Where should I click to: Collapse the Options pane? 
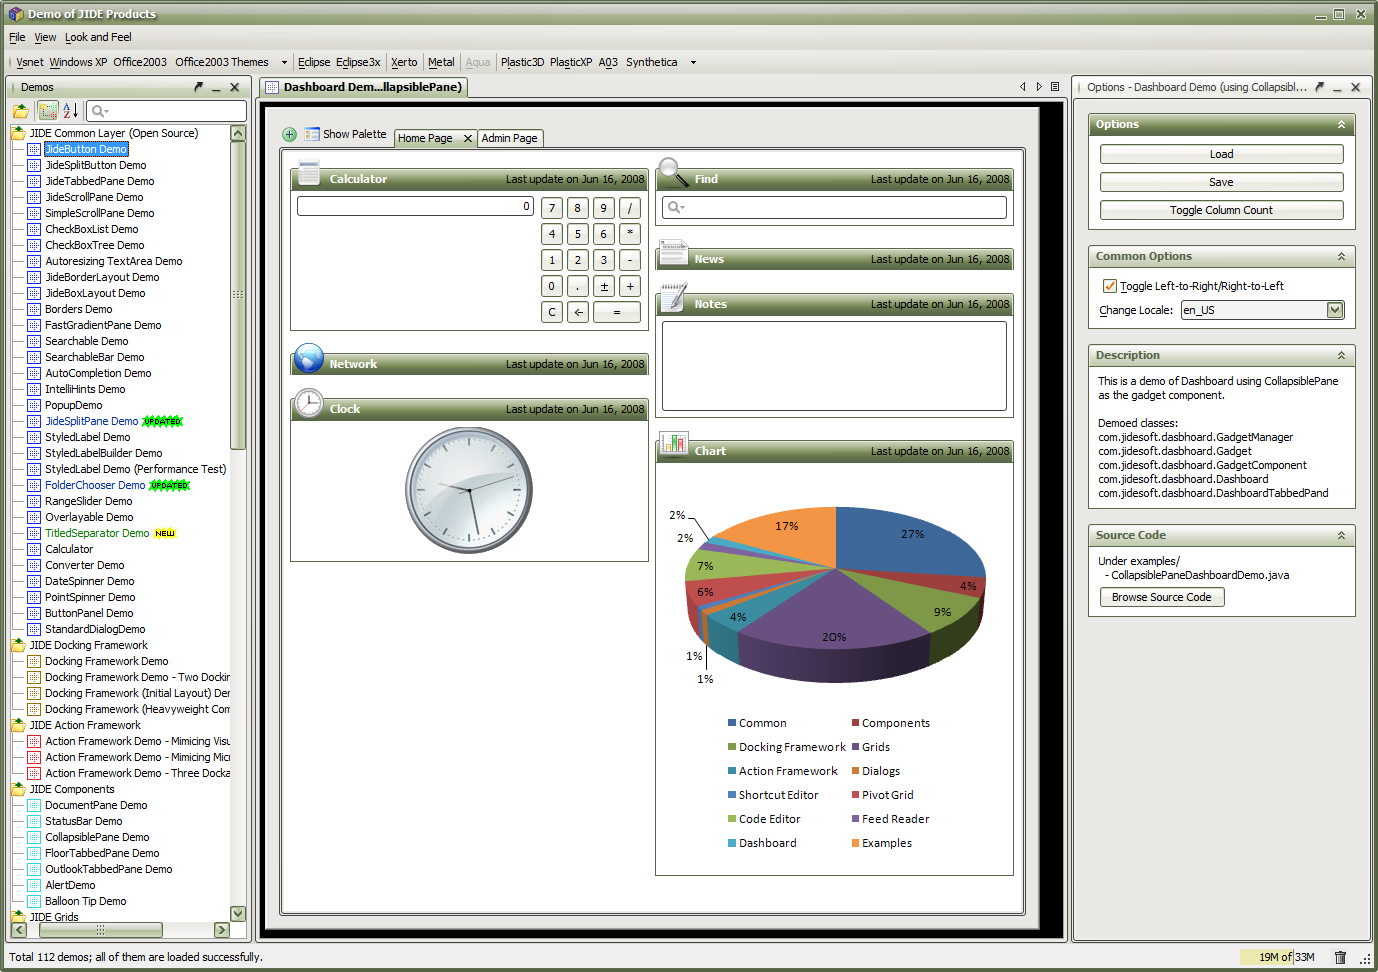(x=1341, y=125)
